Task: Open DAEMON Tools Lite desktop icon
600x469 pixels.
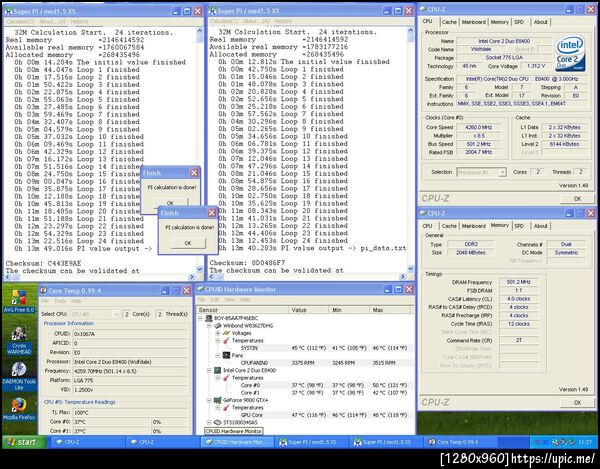Action: [x=19, y=376]
